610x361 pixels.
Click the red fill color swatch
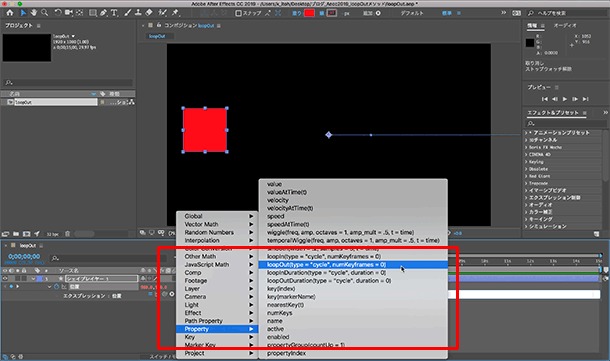(309, 13)
